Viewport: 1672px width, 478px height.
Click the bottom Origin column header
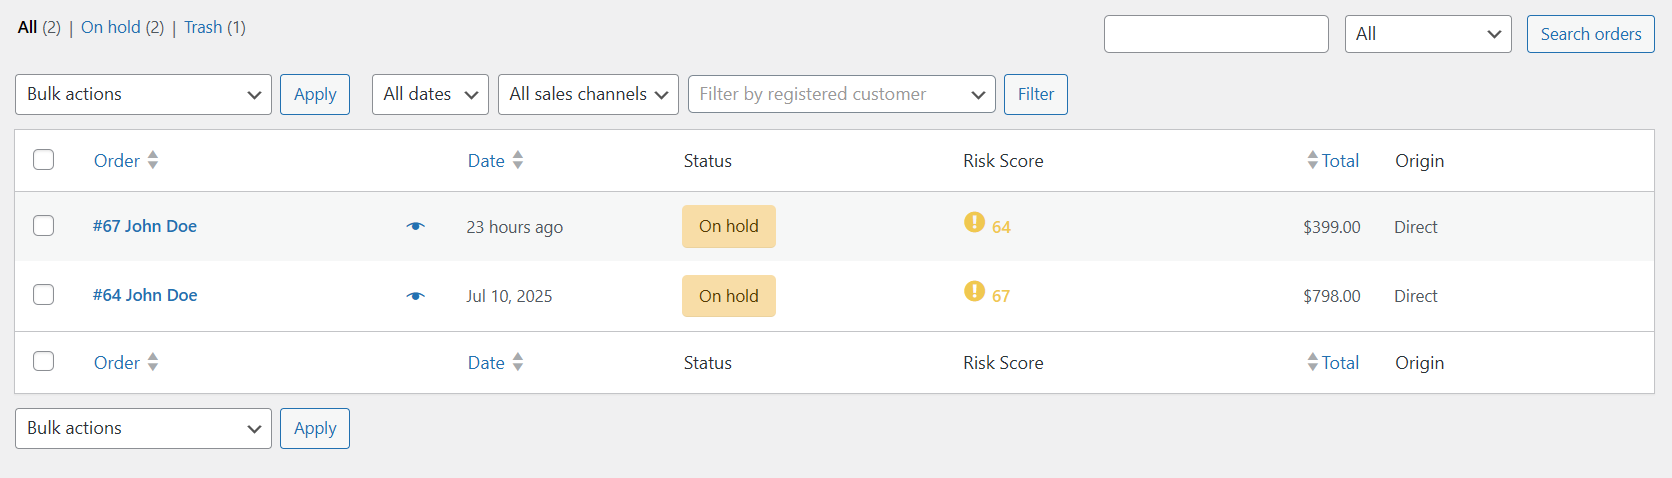point(1420,363)
